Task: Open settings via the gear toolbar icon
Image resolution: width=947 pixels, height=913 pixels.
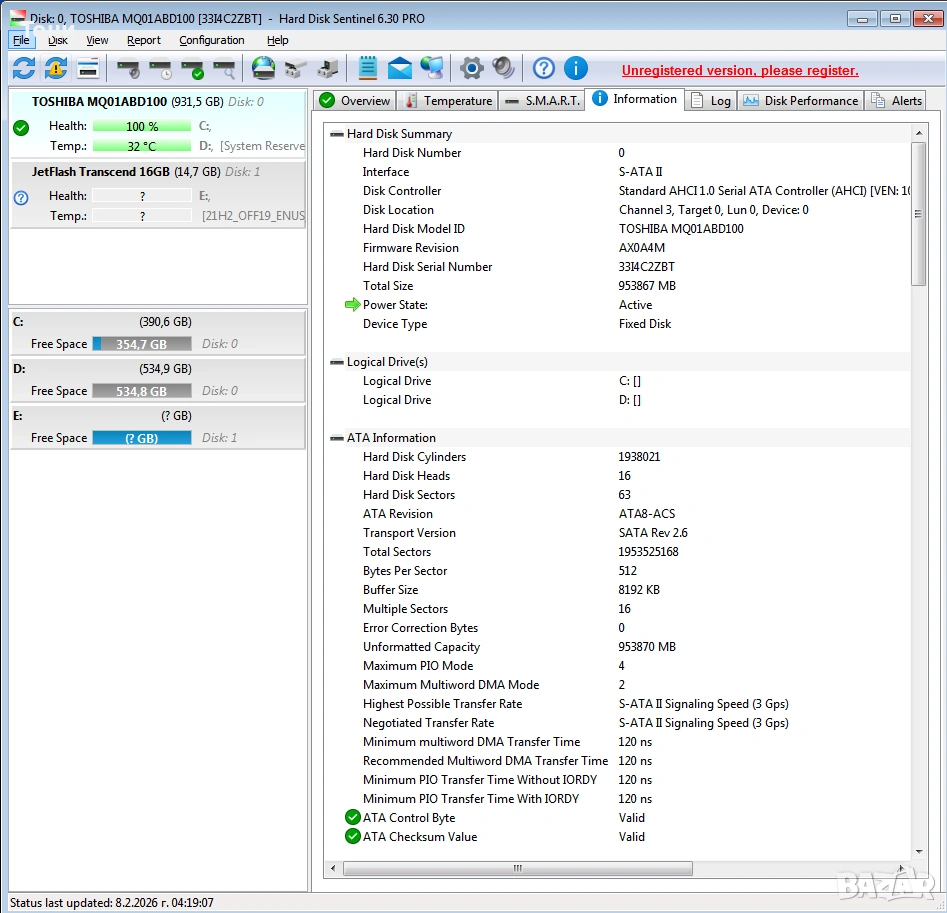Action: pos(471,68)
